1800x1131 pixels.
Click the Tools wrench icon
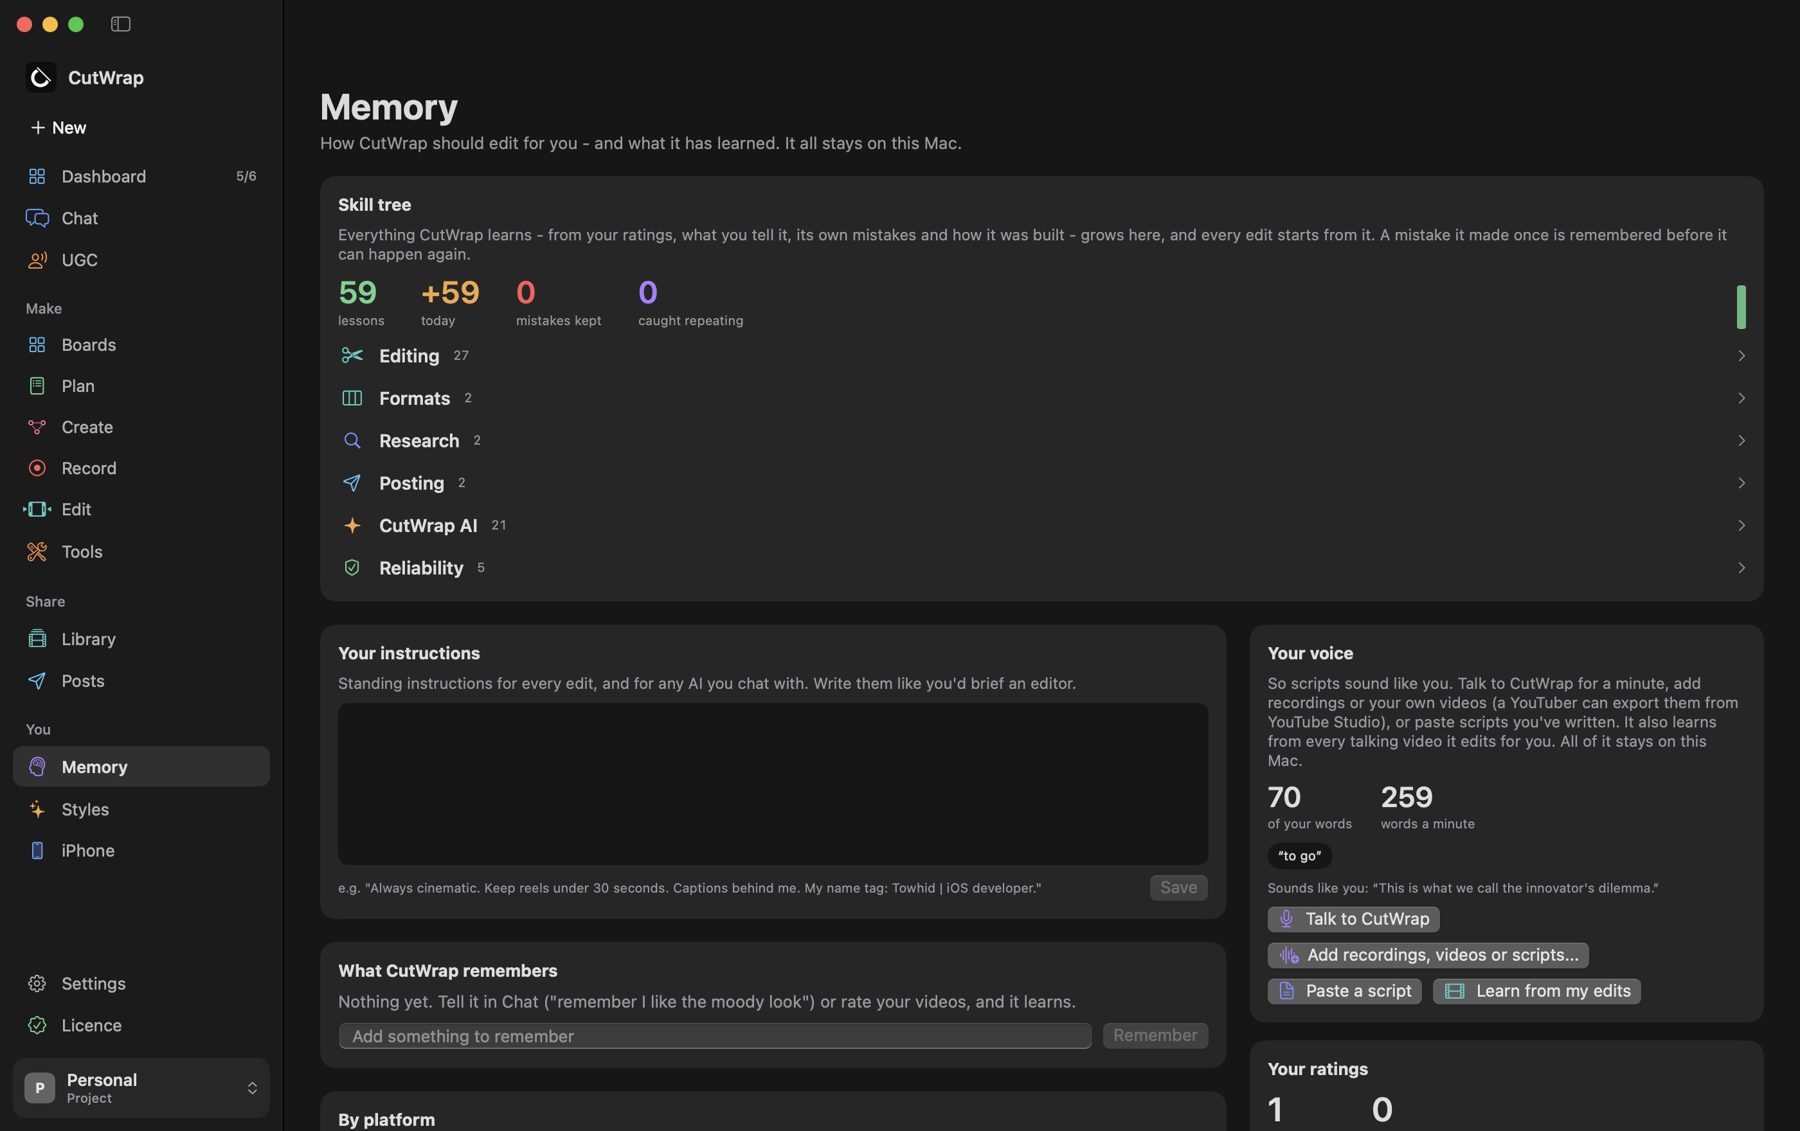[37, 552]
